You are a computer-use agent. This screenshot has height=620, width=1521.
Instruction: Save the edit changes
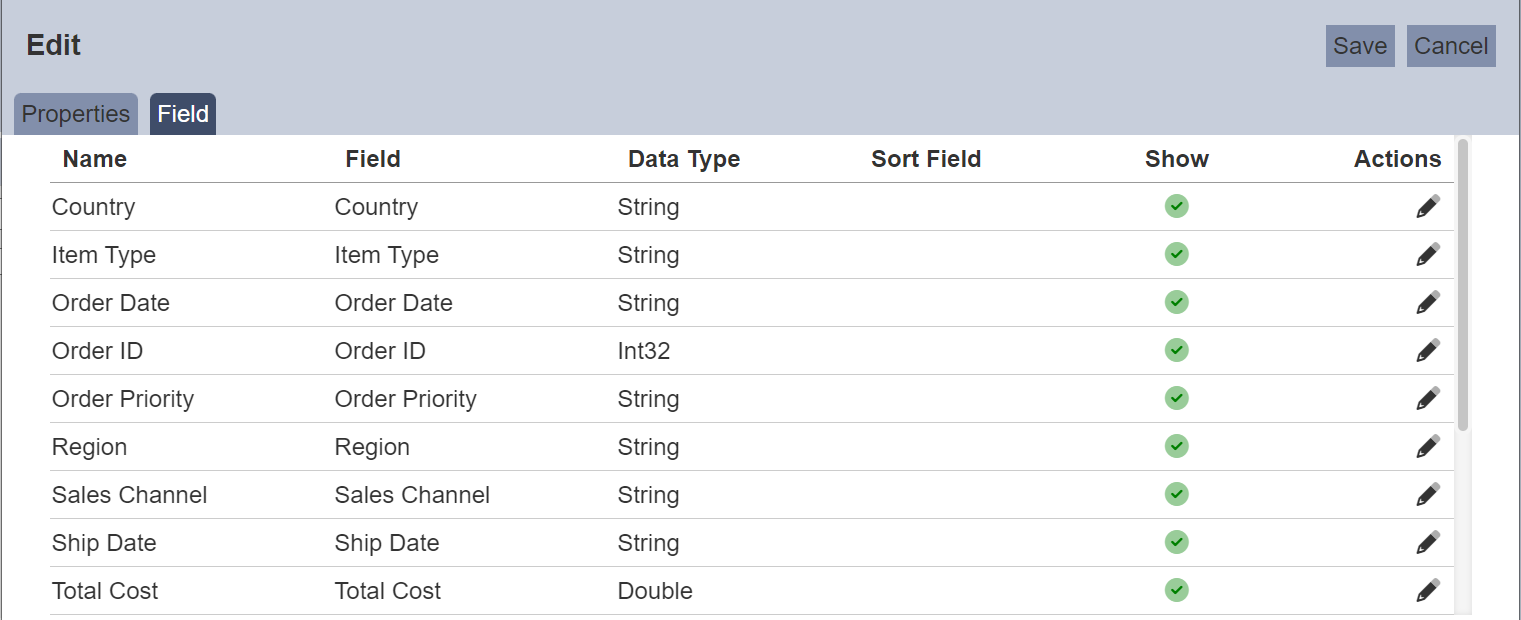[1360, 46]
